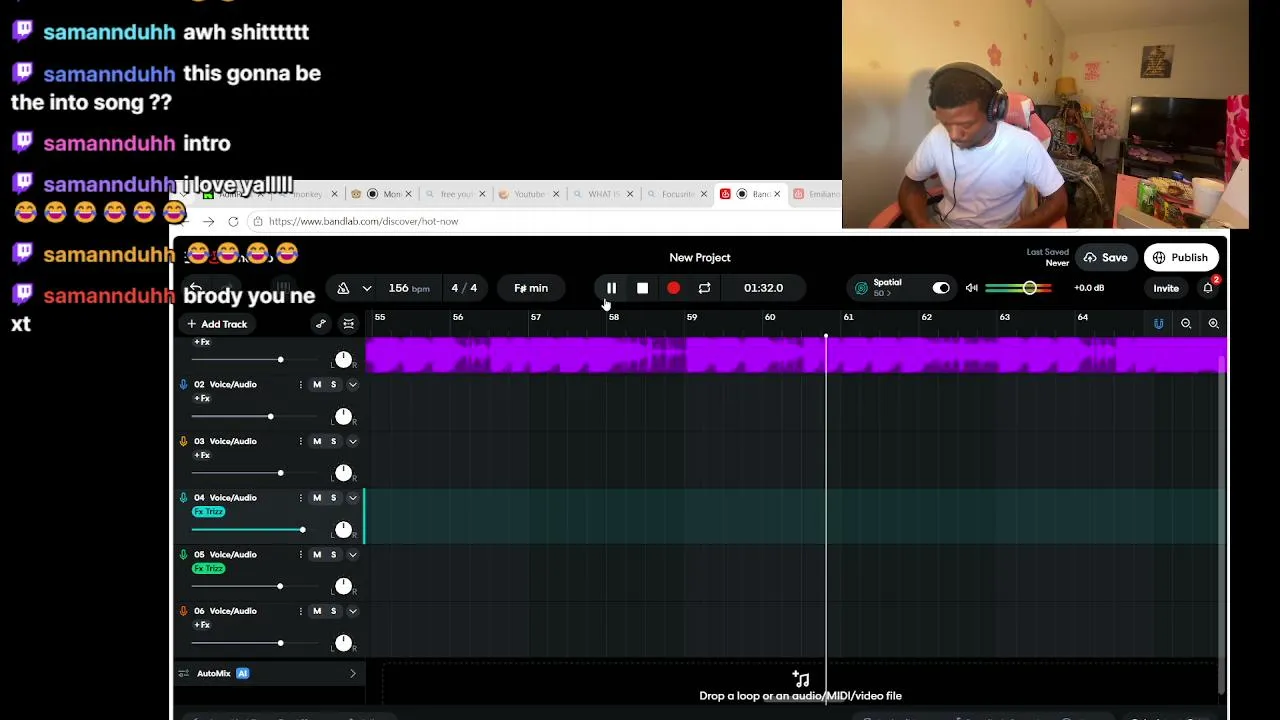The image size is (1280, 720).
Task: Pause playback in BandLab
Action: point(611,288)
